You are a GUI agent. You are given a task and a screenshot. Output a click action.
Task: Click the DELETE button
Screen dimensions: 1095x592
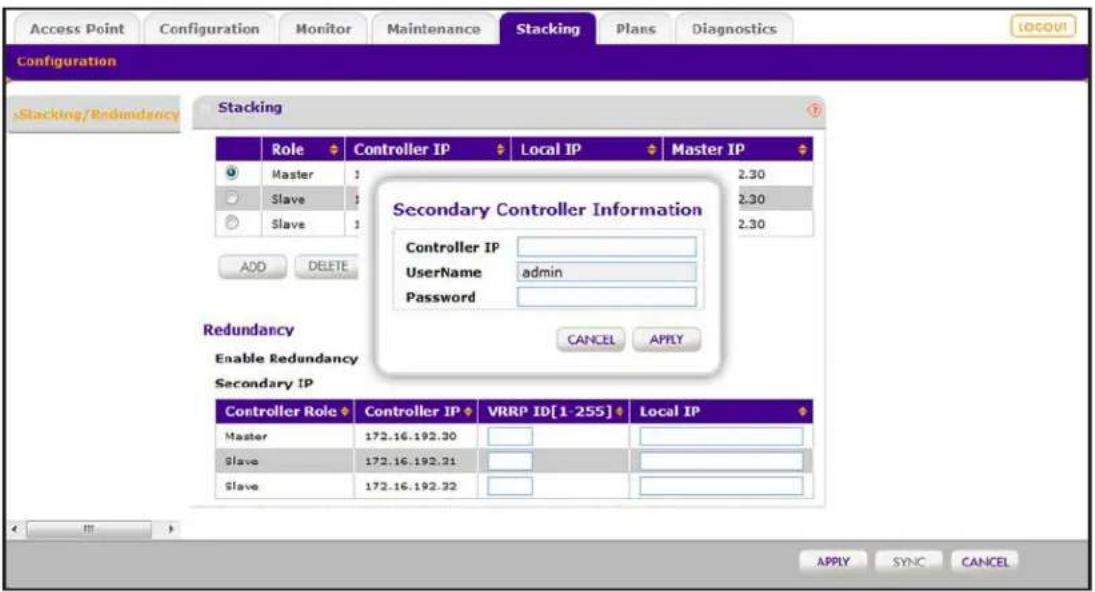click(x=327, y=267)
